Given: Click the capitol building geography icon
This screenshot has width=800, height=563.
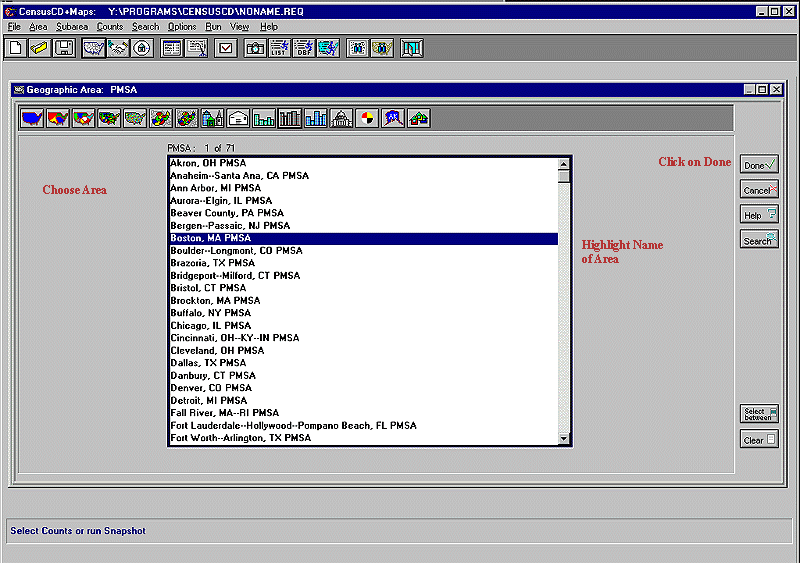Looking at the screenshot, I should [x=342, y=119].
